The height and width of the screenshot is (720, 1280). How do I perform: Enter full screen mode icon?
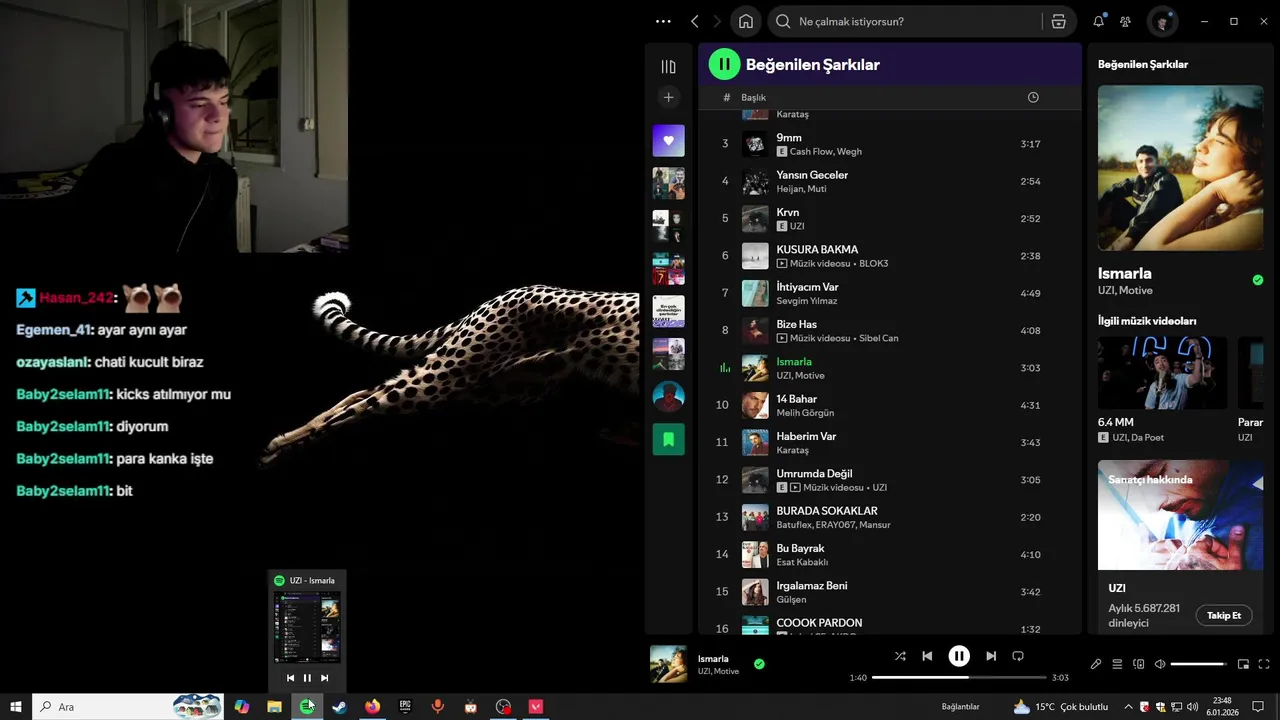1264,664
